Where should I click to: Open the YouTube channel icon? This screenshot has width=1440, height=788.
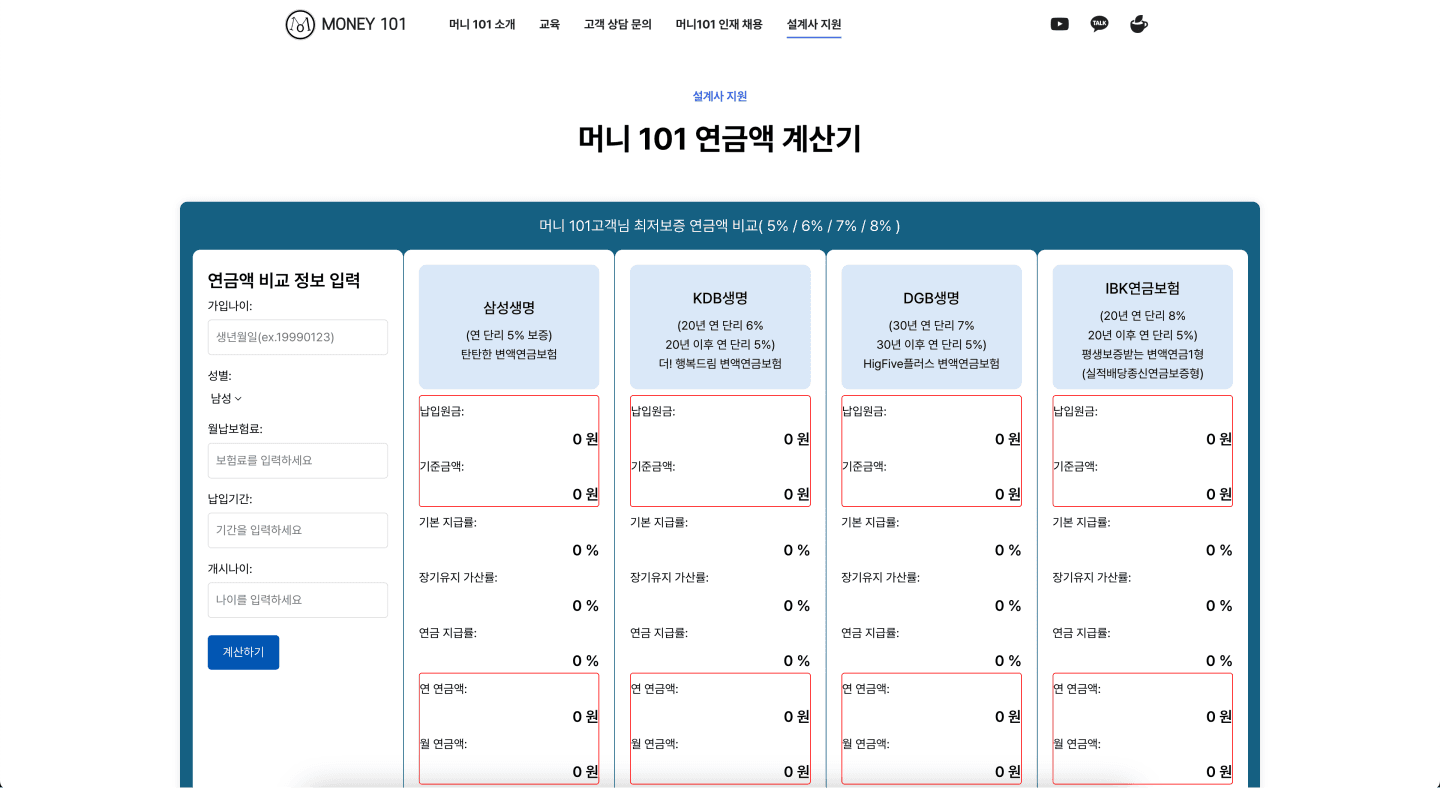[1060, 24]
